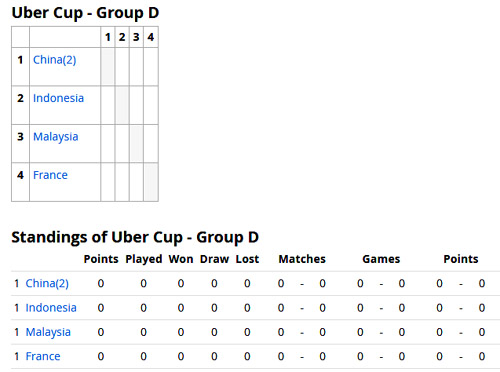Click the Uber Cup - Group D heading
This screenshot has height=372, width=500.
coord(85,13)
